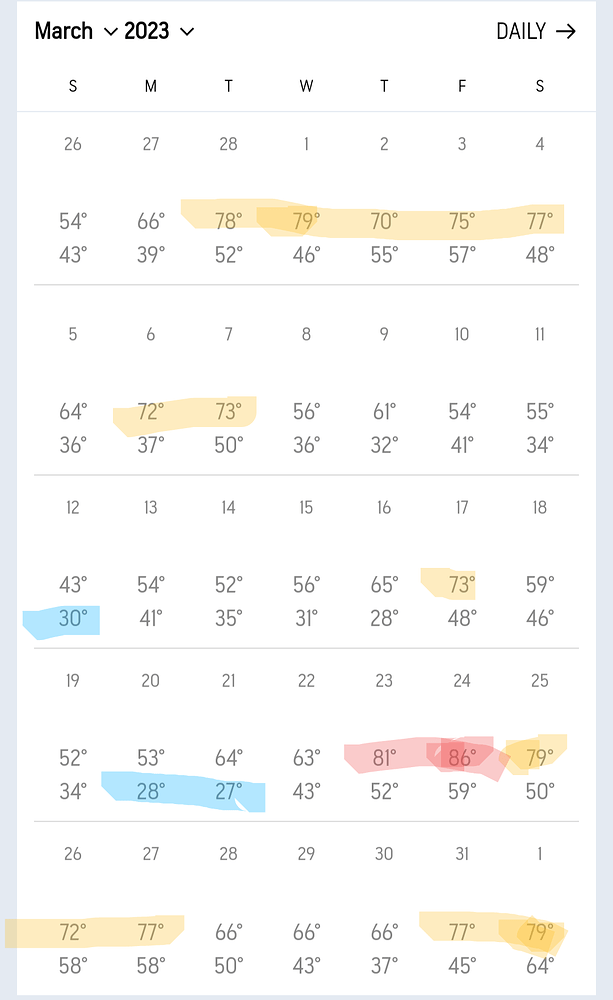The image size is (613, 1000).
Task: Select March 25 calendar day
Action: point(540,738)
